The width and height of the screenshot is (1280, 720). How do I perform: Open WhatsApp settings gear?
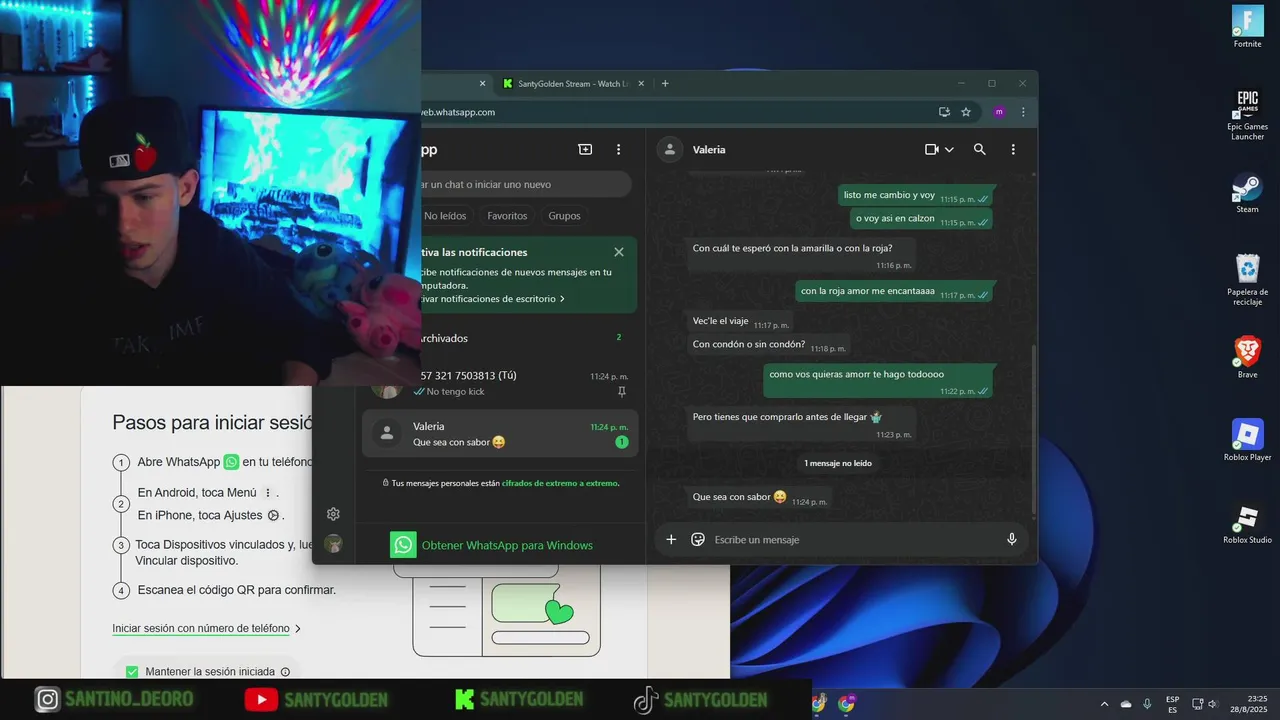(334, 514)
